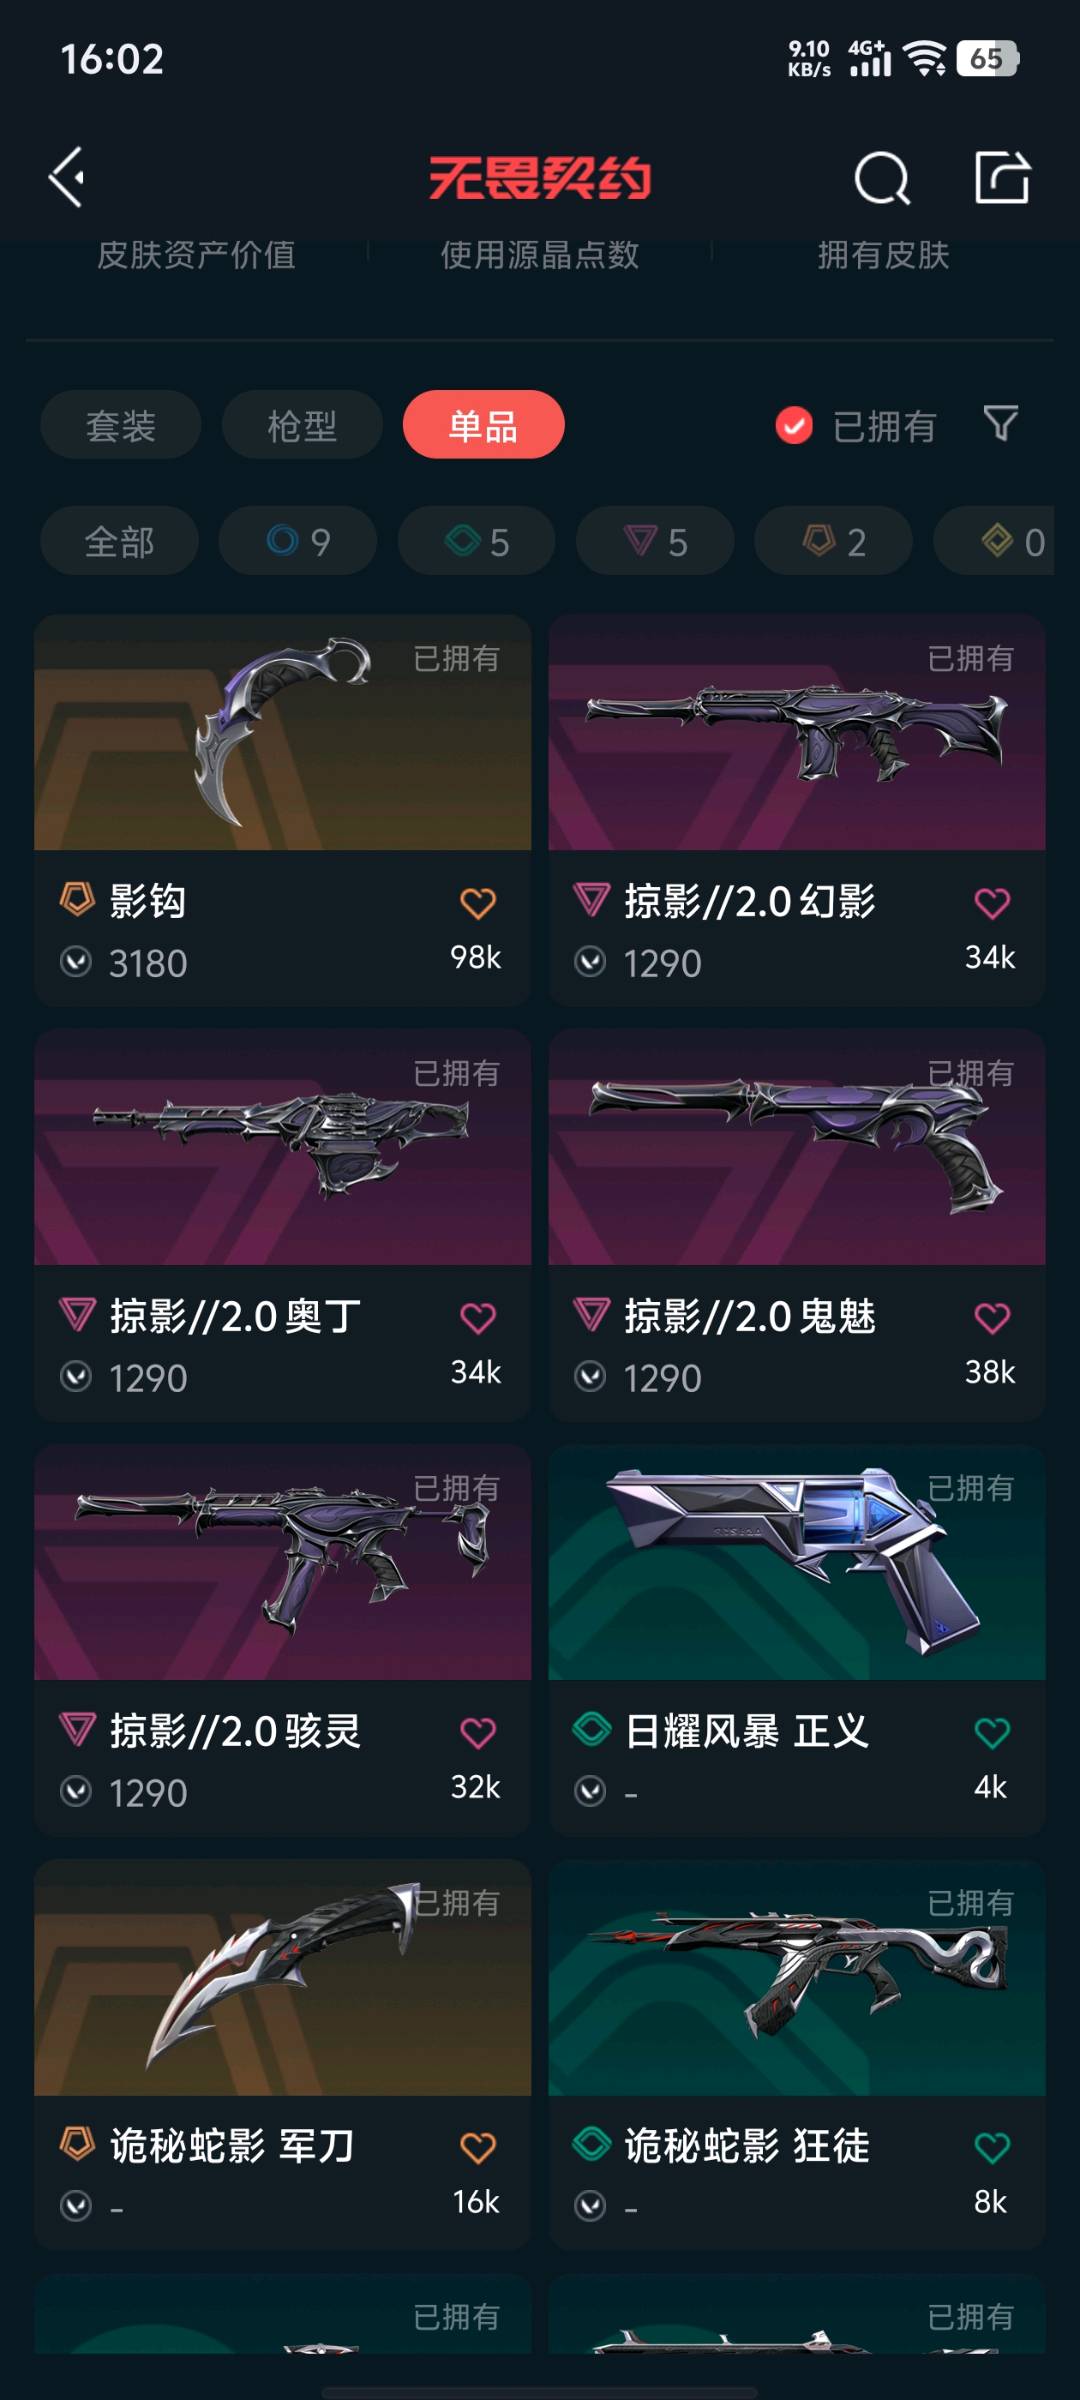This screenshot has height=2400, width=1080.
Task: Filter by purple tier chip showing 5
Action: (x=655, y=541)
